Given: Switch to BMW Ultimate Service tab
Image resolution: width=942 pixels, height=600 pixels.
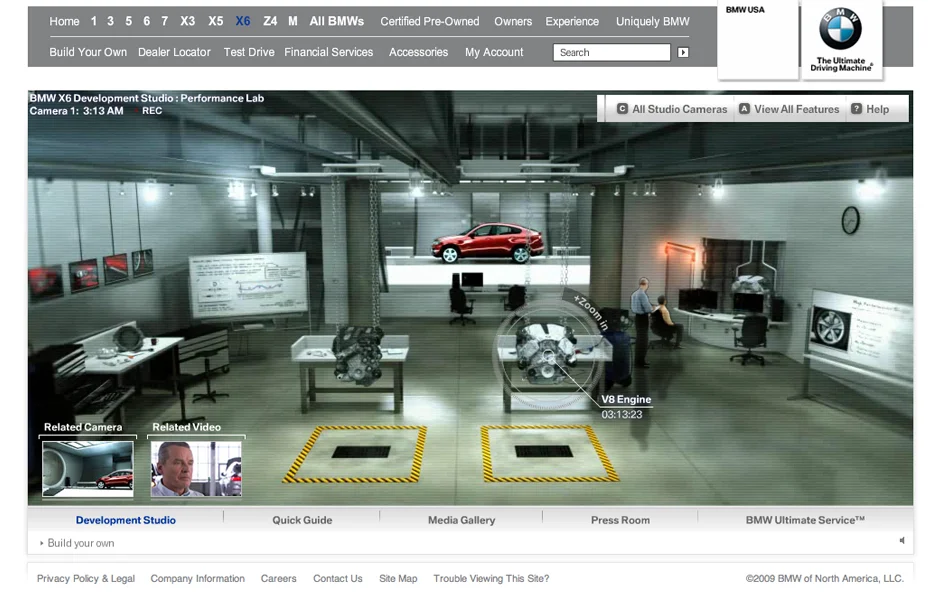Looking at the screenshot, I should click(805, 520).
